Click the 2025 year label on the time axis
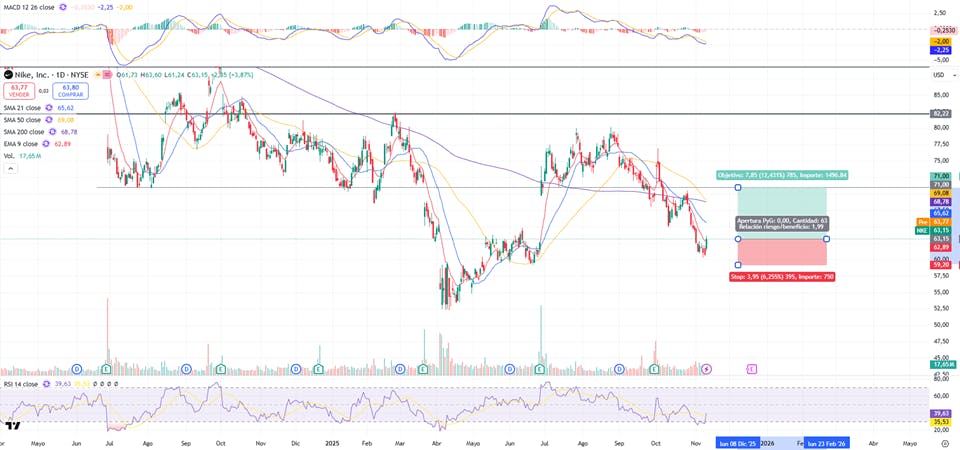Screen dimensions: 960x450 [334, 443]
